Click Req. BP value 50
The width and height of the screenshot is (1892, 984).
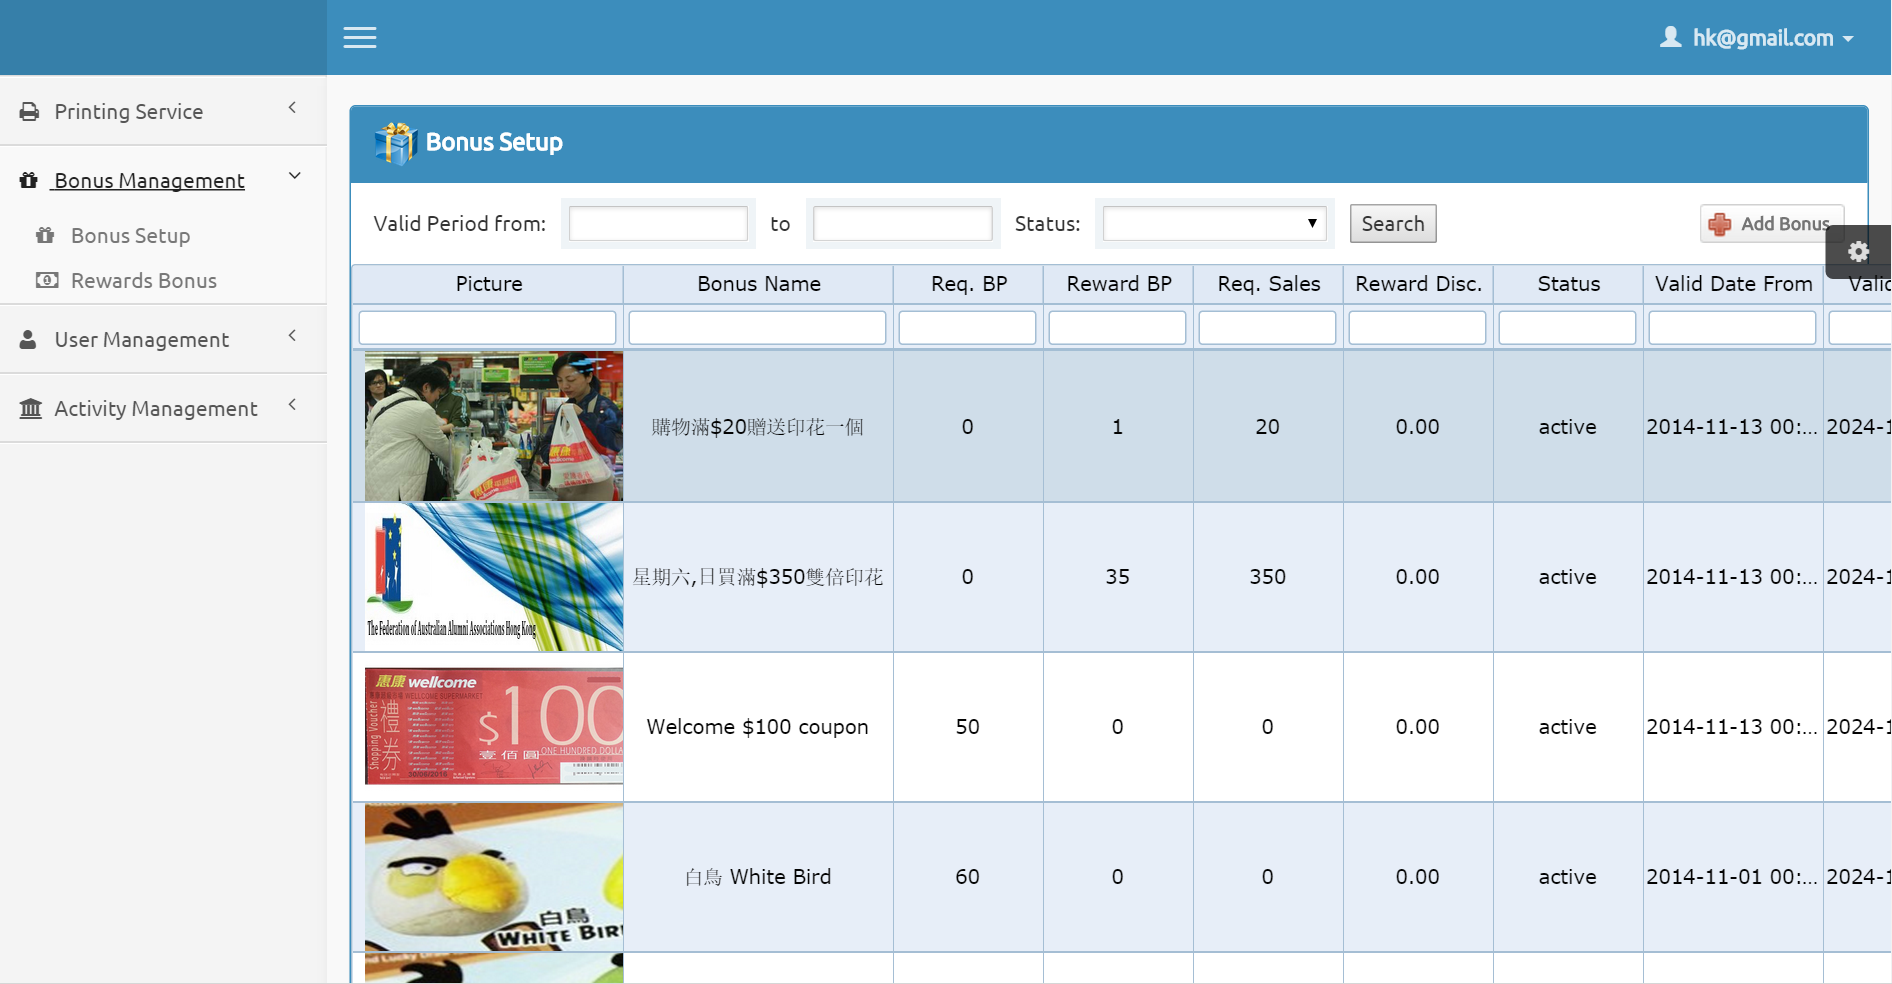(x=968, y=727)
